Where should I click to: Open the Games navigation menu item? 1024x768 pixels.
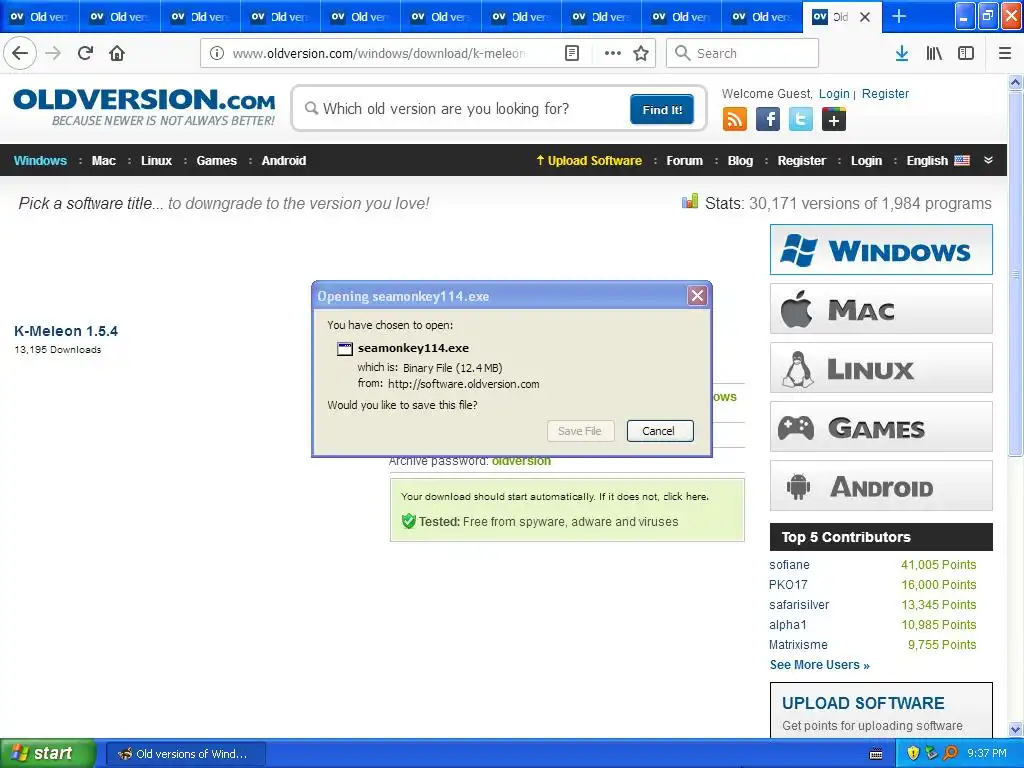point(216,161)
